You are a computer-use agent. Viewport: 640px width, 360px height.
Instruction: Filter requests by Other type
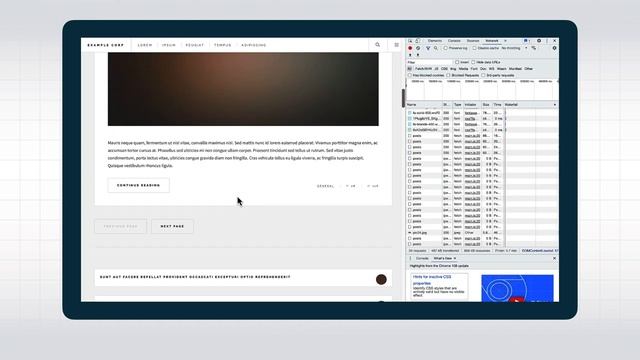(x=529, y=69)
